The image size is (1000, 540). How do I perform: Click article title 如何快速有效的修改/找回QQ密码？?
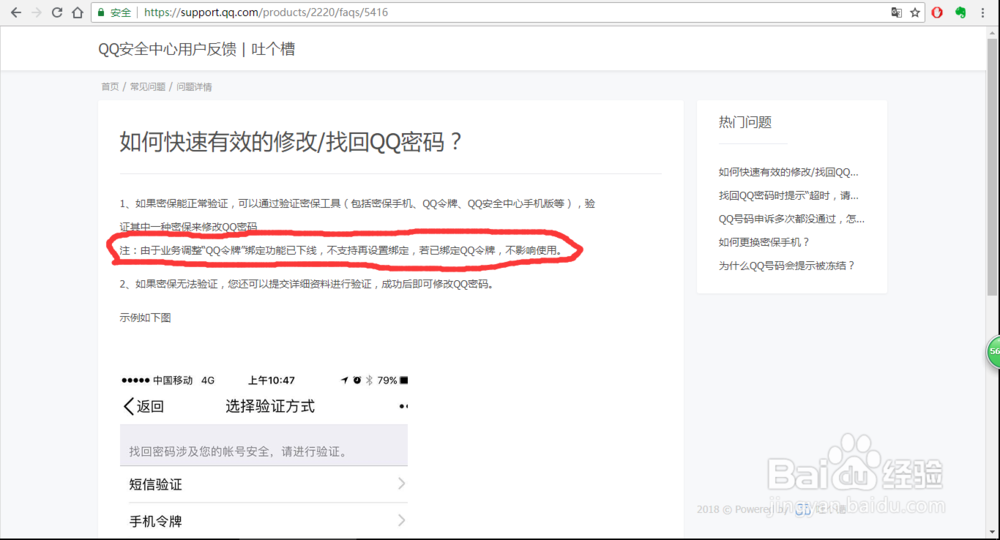291,142
